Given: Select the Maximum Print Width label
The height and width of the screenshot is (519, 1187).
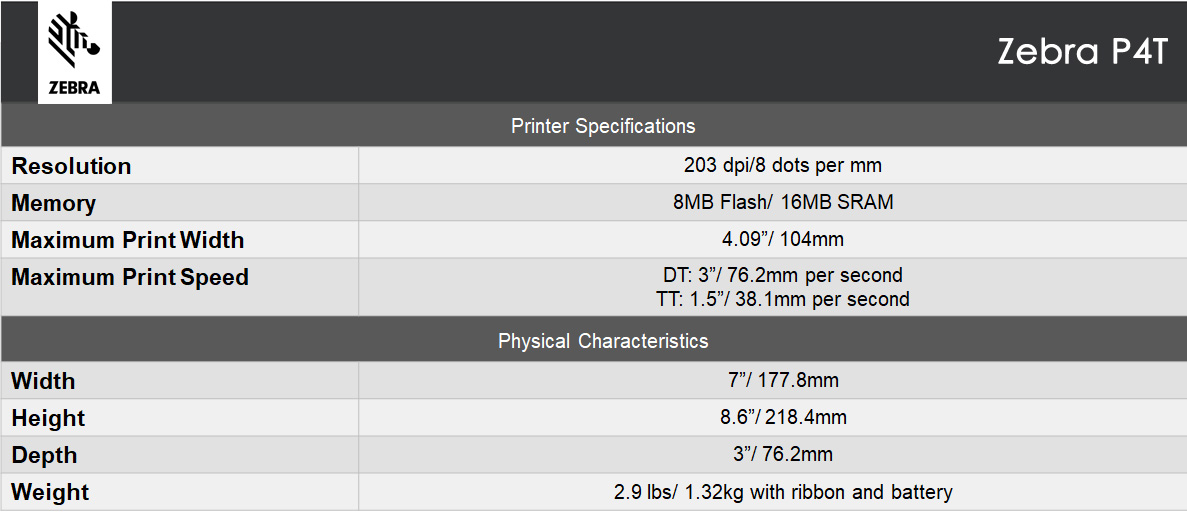Looking at the screenshot, I should [127, 240].
